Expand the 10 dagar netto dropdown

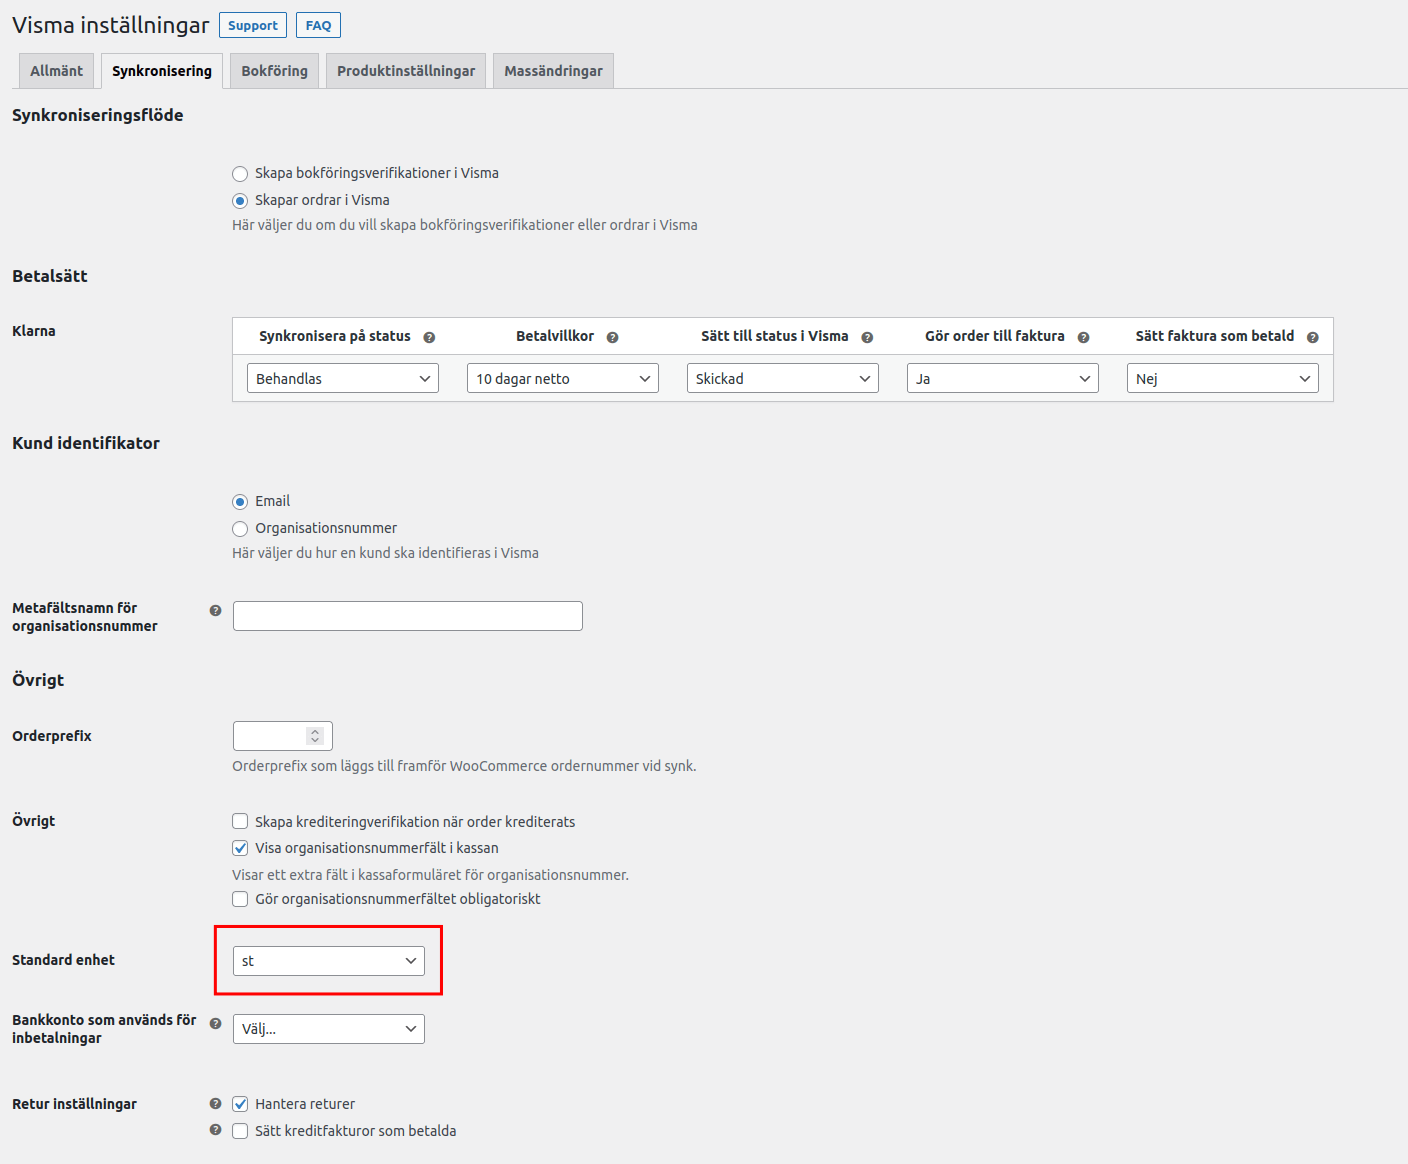tap(562, 378)
